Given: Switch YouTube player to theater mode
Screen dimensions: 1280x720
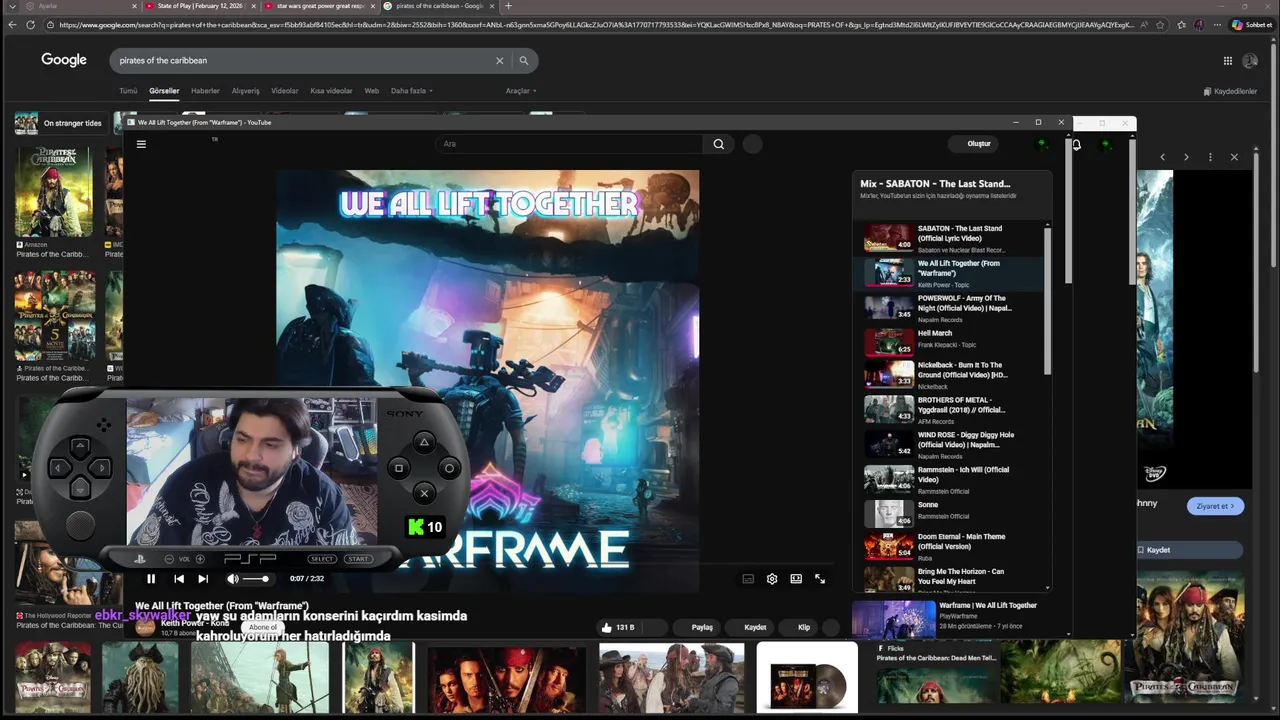Looking at the screenshot, I should [x=796, y=578].
